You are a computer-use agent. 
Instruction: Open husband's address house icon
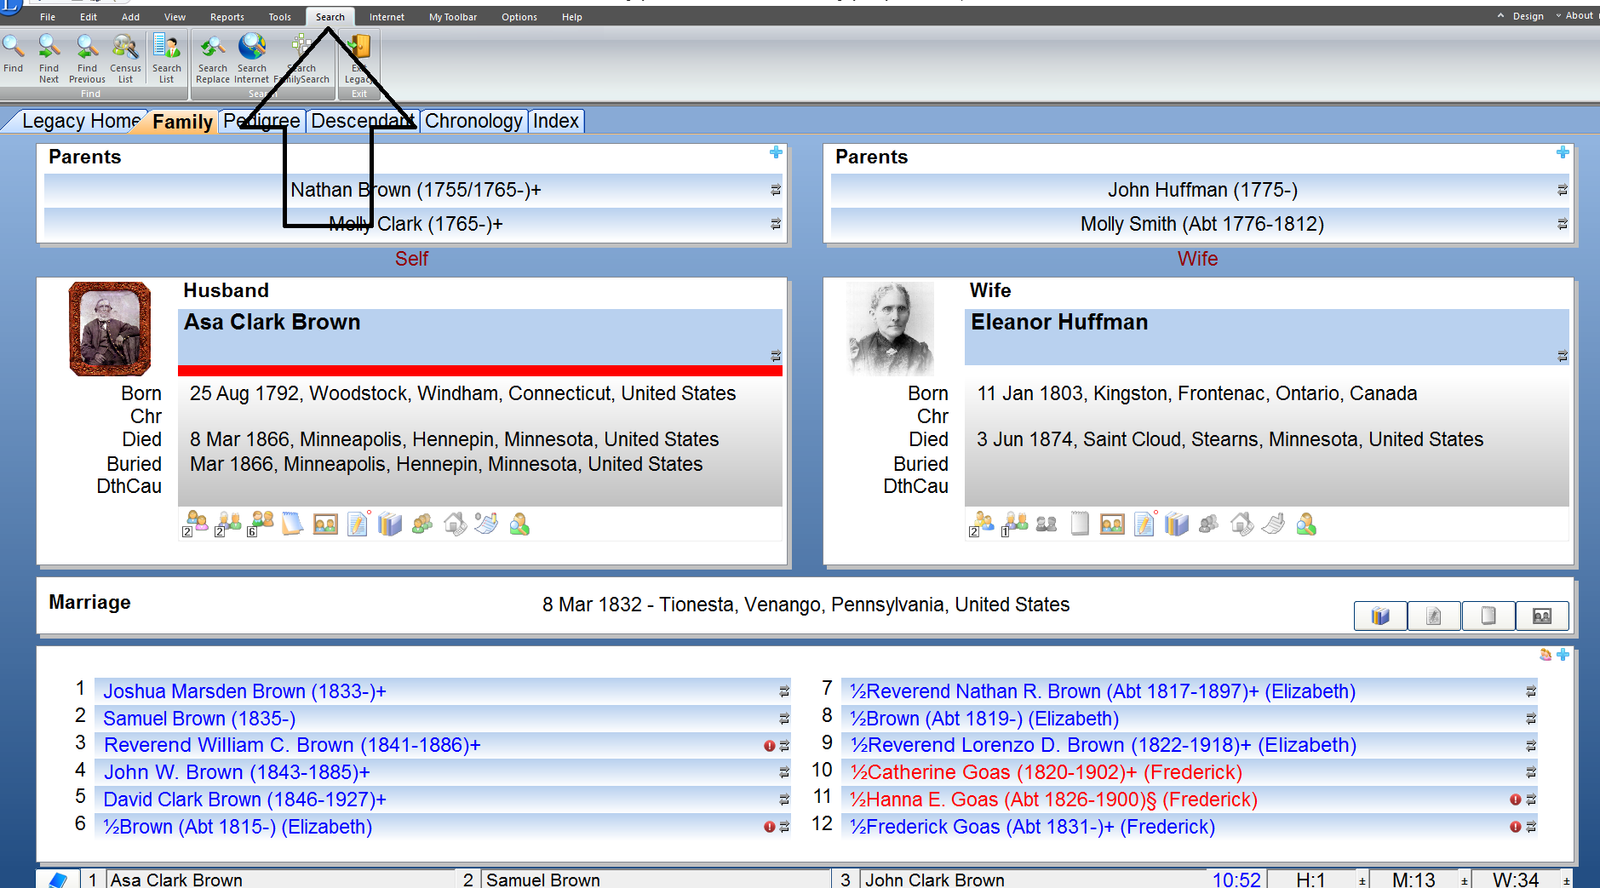[455, 523]
